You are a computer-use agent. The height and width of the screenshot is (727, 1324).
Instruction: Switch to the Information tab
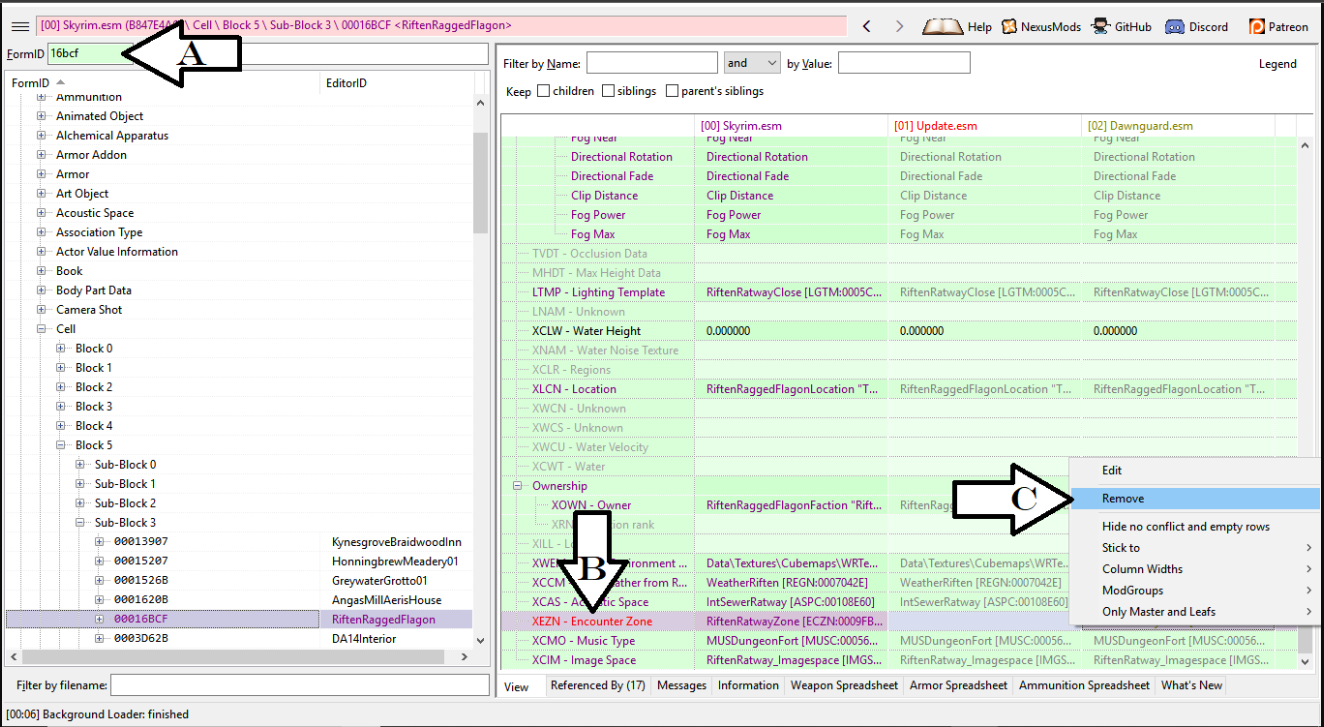click(x=748, y=685)
